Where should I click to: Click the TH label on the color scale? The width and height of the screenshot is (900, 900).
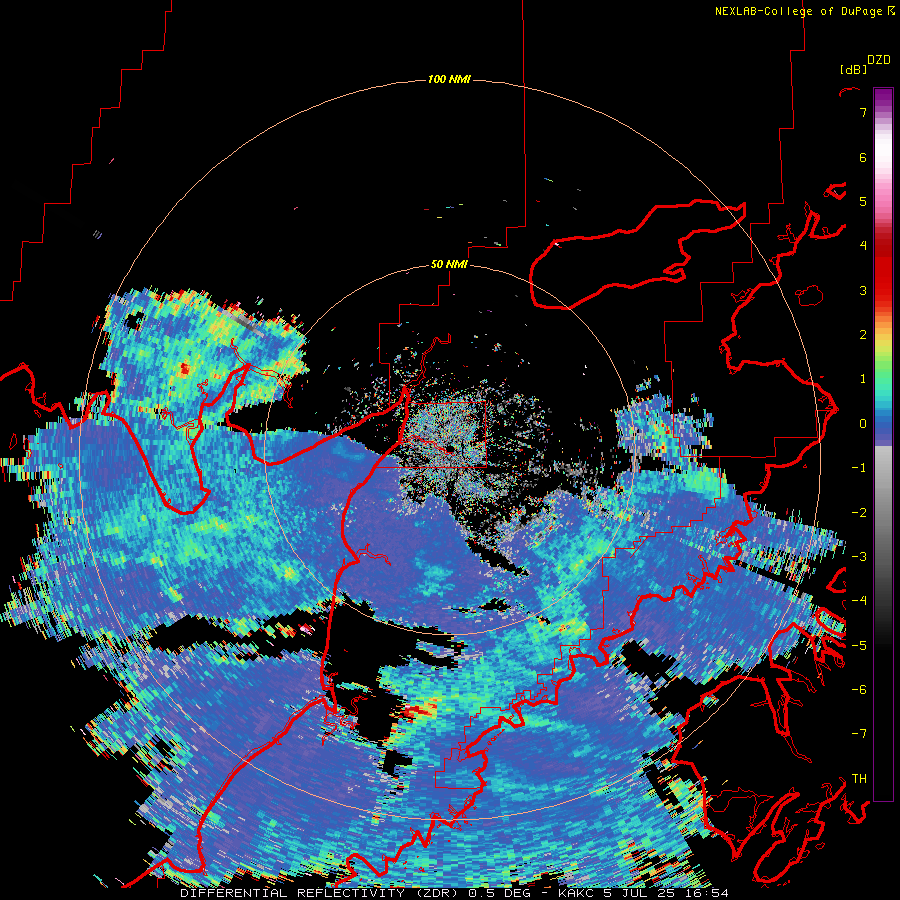(x=859, y=779)
